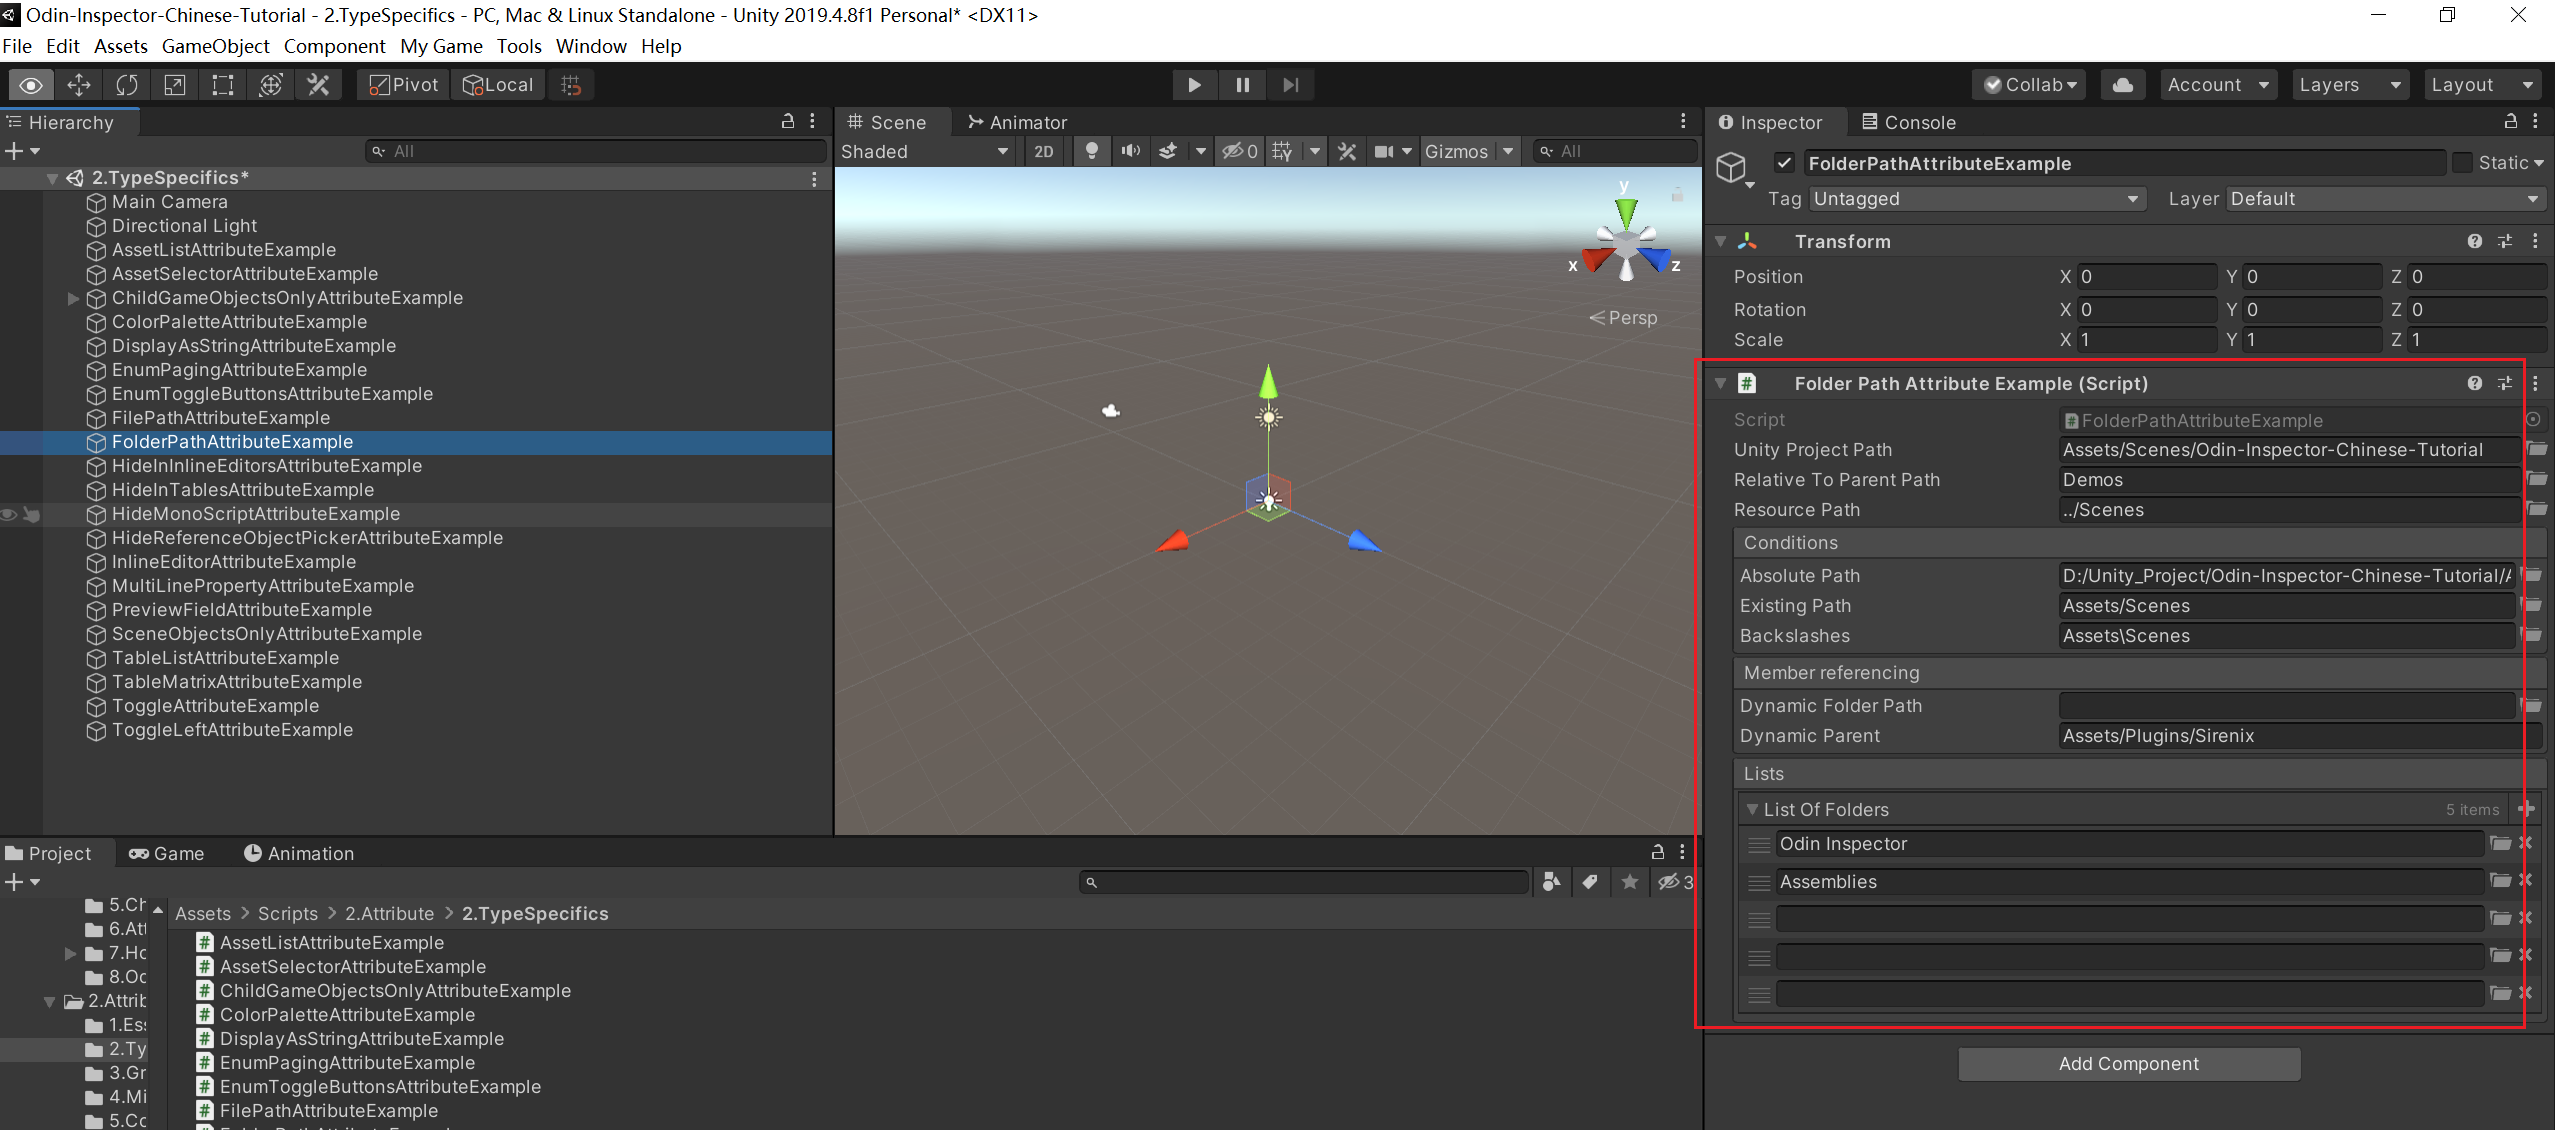
Task: Collapse the Transform component
Action: pyautogui.click(x=1721, y=241)
